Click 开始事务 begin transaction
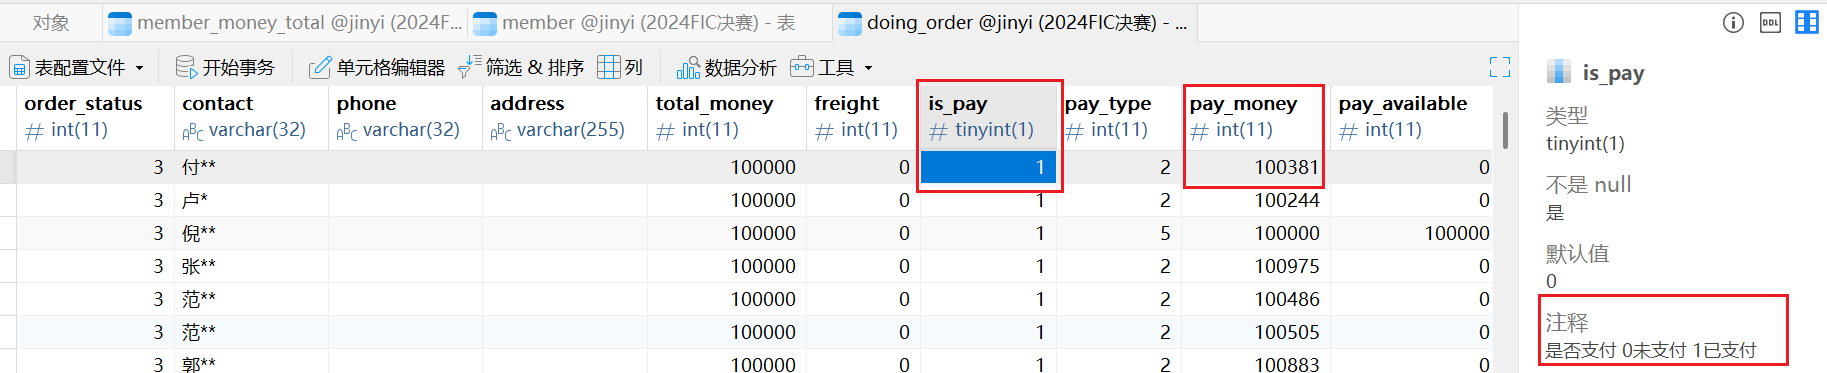Viewport: 1827px width, 373px height. 225,67
